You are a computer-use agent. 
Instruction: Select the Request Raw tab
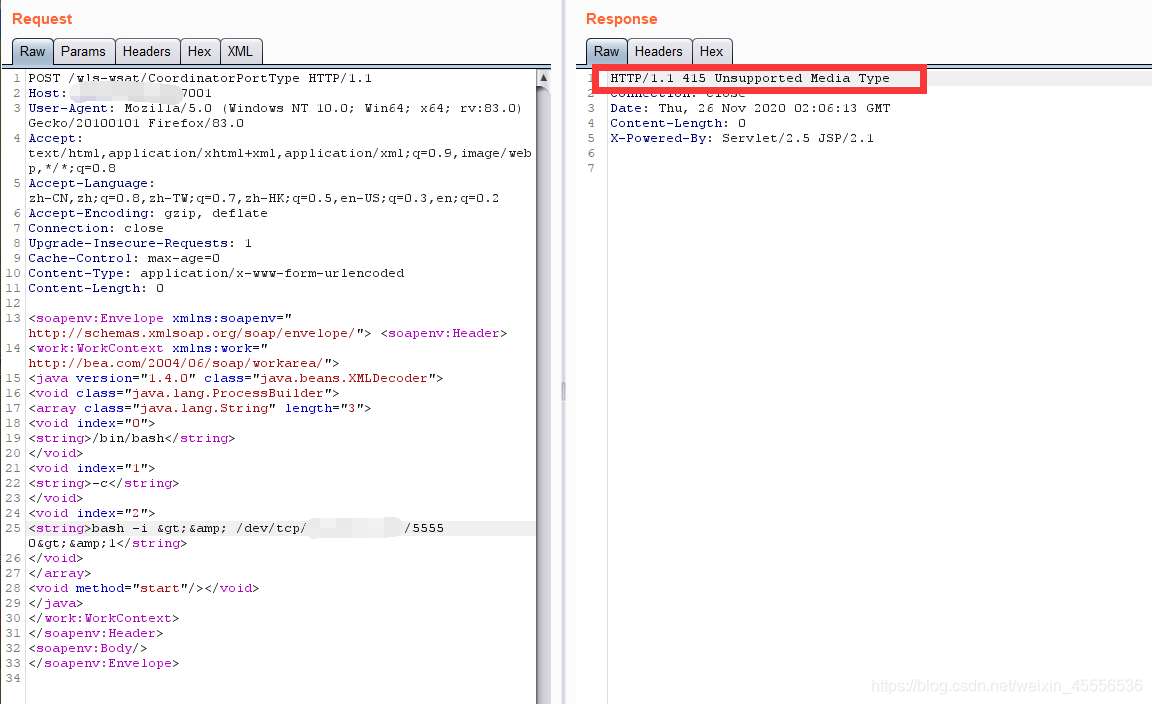coord(32,51)
